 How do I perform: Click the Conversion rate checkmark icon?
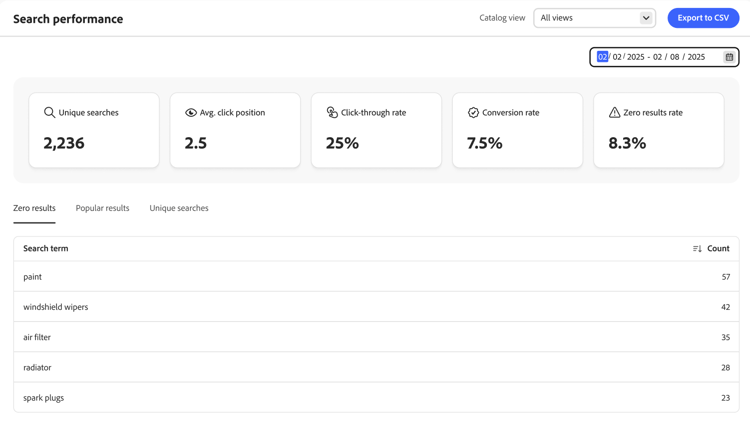tap(473, 113)
